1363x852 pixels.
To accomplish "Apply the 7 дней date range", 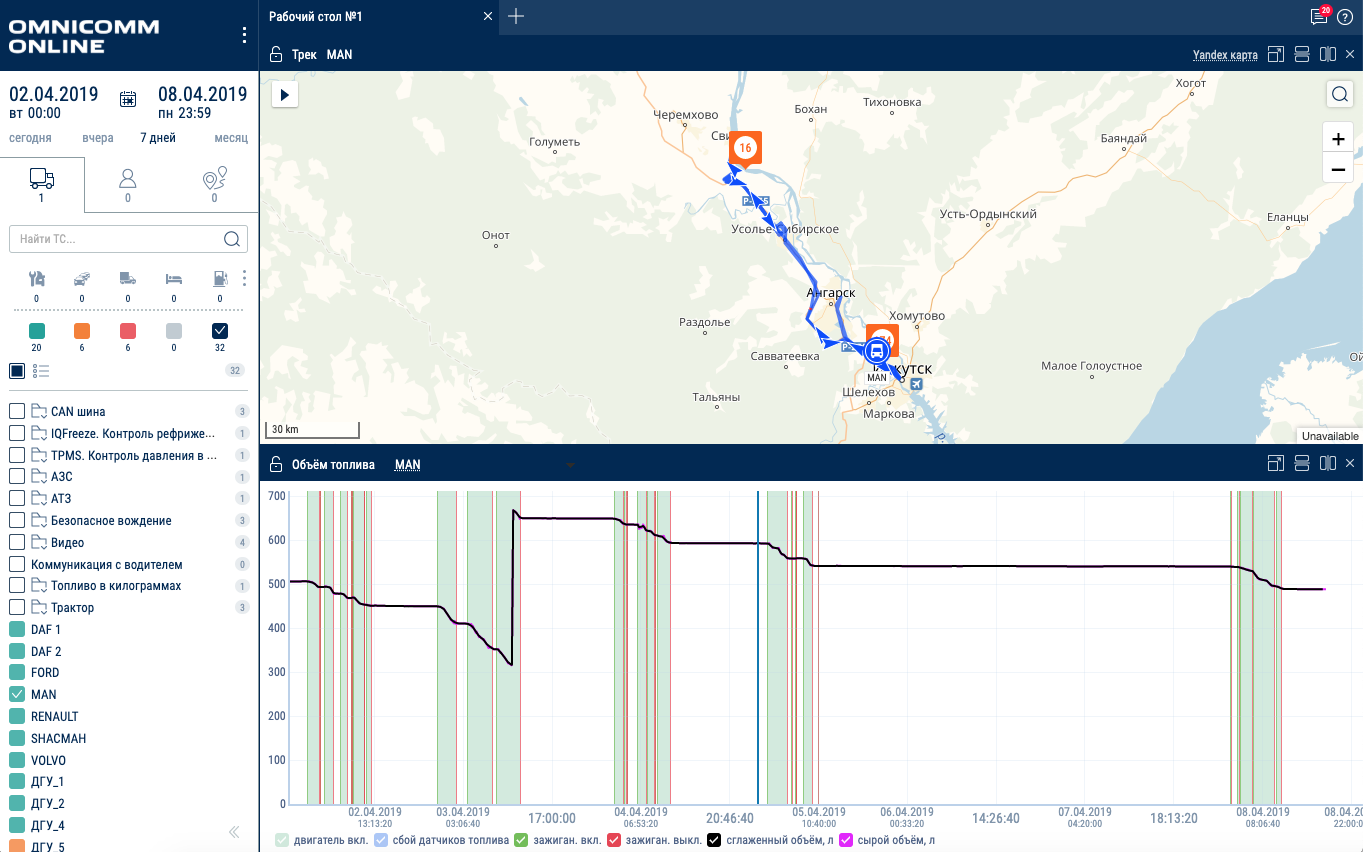I will 157,137.
